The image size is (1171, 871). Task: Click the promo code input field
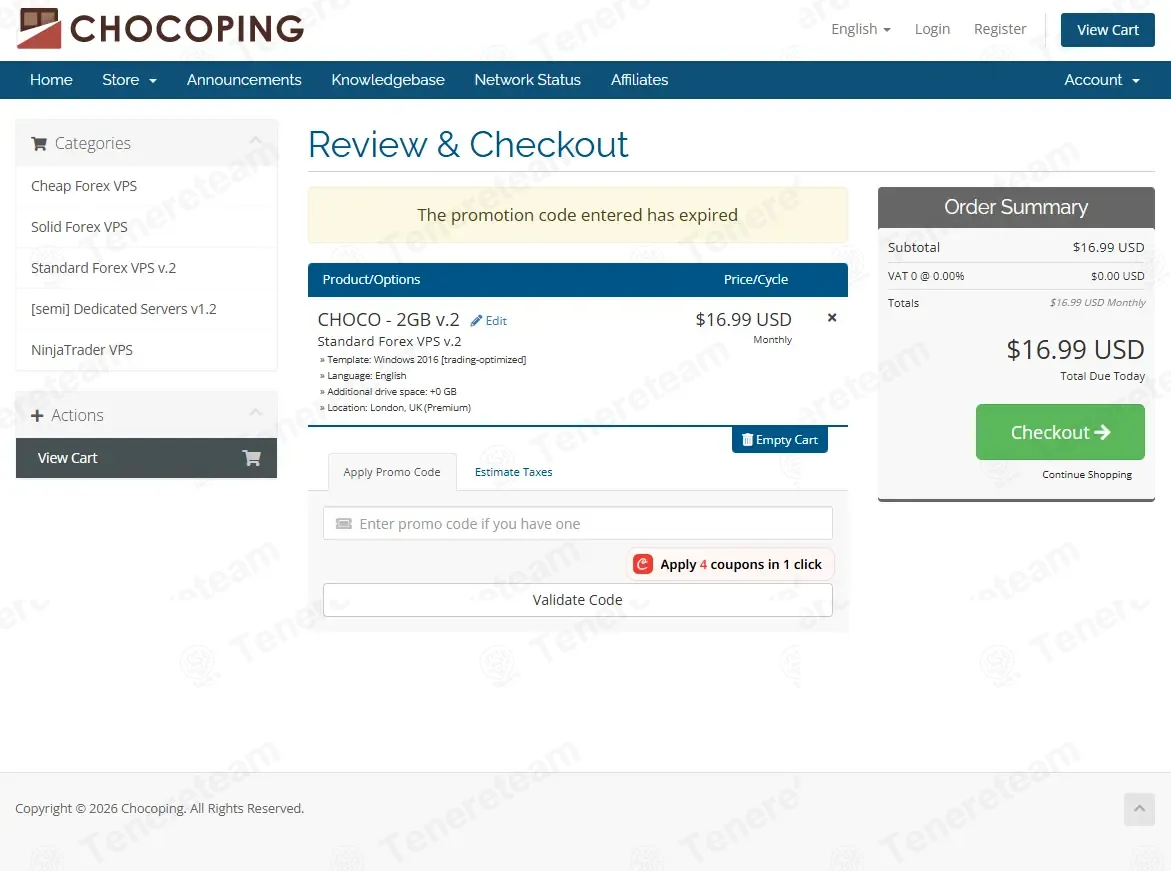tap(577, 524)
